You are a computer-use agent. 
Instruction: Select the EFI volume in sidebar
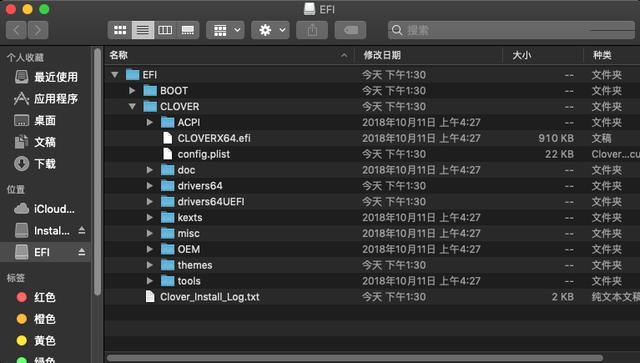[33, 252]
